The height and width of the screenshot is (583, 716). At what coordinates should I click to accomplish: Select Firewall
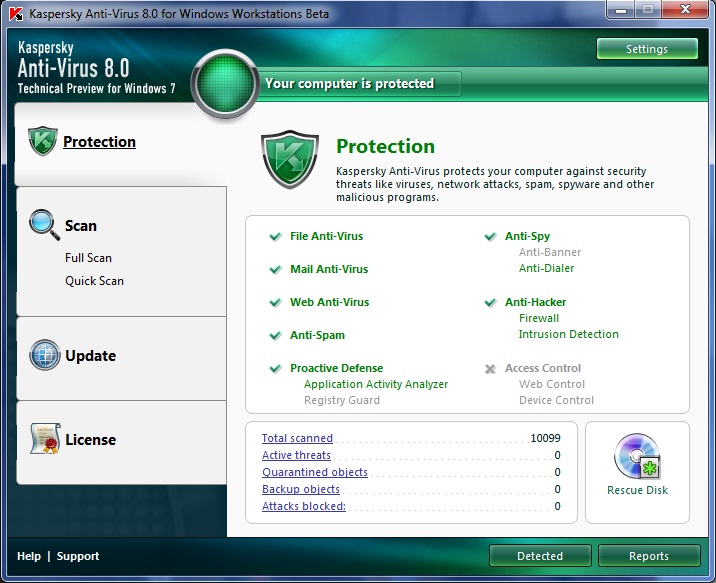(x=538, y=318)
